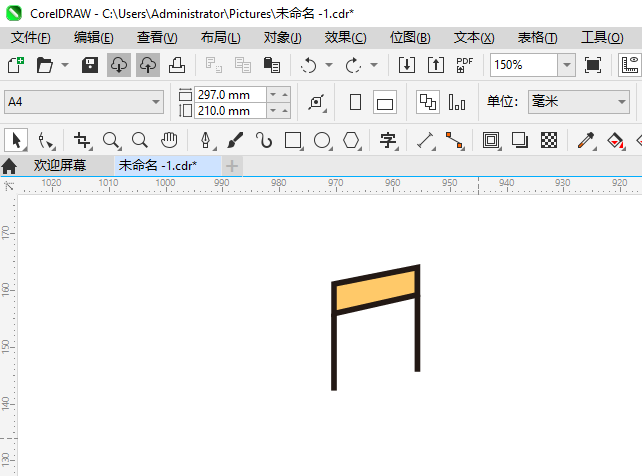Screen dimensions: 642x476
Task: Toggle the all pages layout icon
Action: 428,102
